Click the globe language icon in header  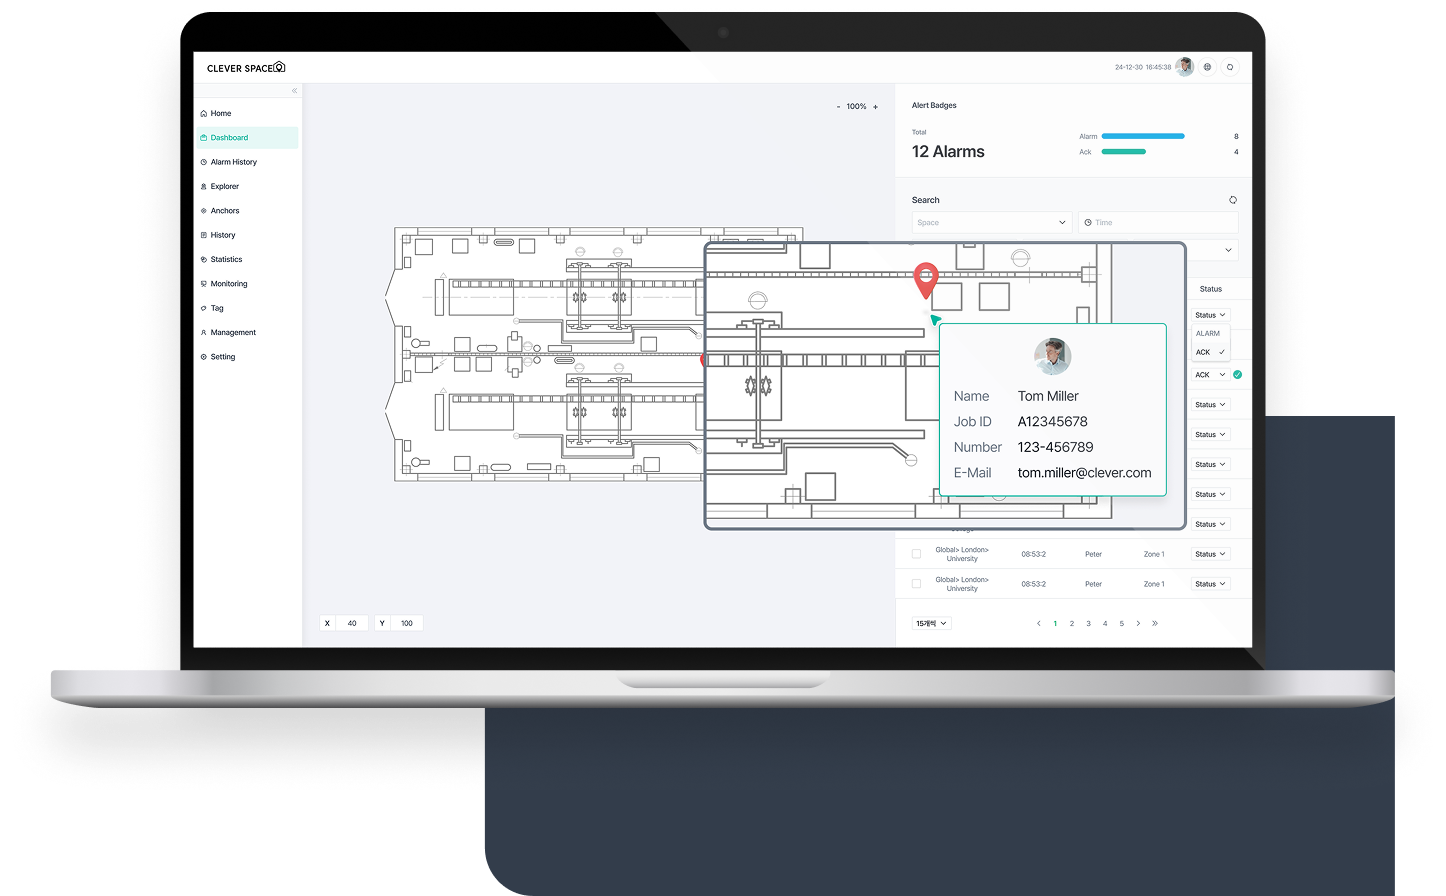1208,67
